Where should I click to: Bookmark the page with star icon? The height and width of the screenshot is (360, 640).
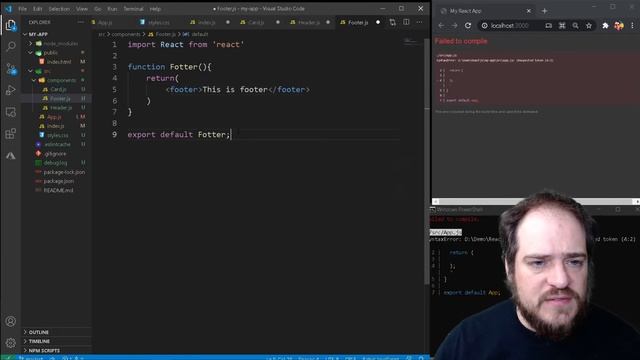pos(589,26)
